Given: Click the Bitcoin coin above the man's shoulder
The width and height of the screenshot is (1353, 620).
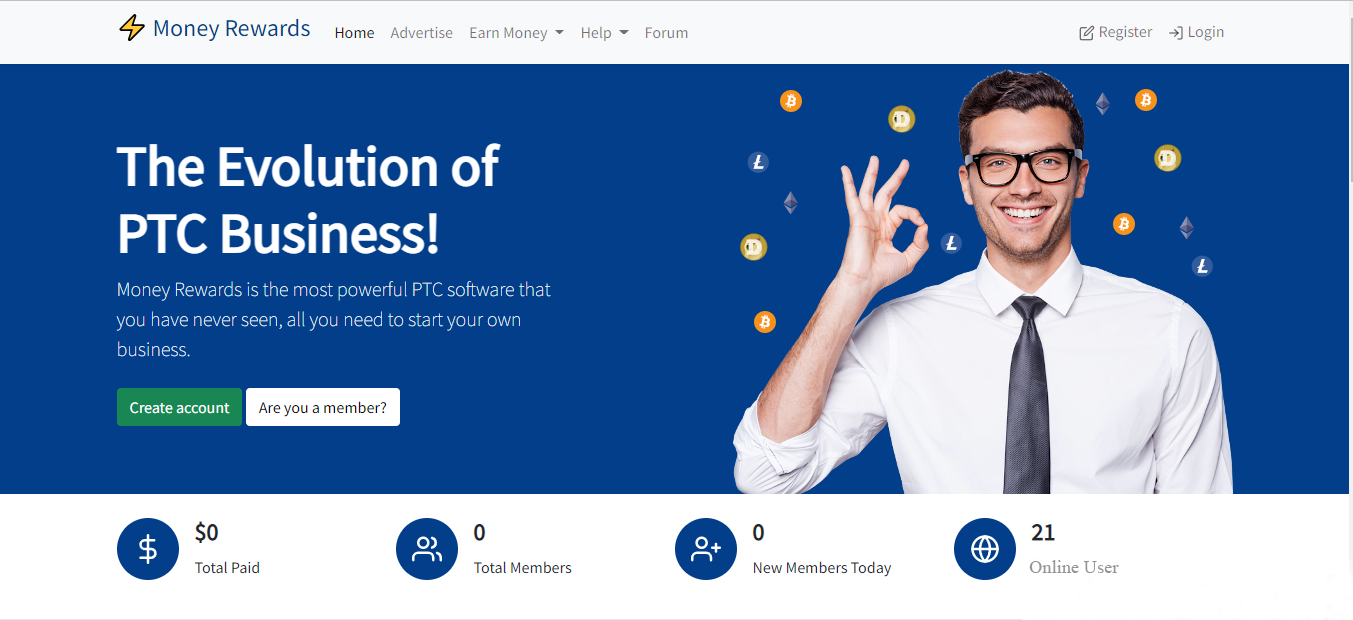Looking at the screenshot, I should tap(1124, 224).
